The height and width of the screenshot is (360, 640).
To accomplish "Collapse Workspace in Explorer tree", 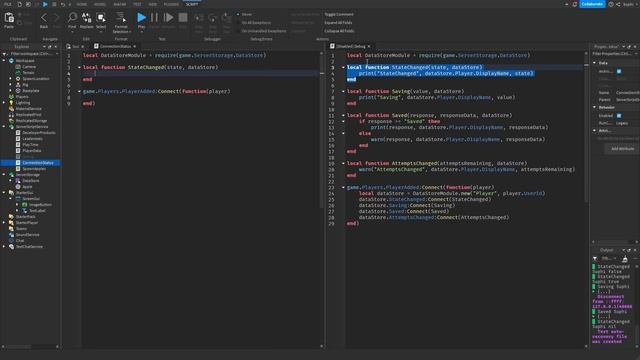I will pyautogui.click(x=4, y=61).
